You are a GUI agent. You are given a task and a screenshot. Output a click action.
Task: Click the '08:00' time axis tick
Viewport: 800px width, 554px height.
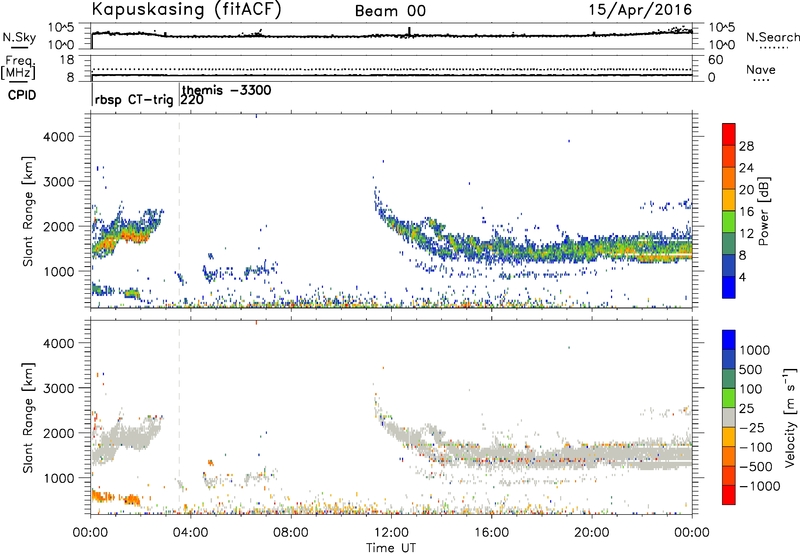coord(291,533)
